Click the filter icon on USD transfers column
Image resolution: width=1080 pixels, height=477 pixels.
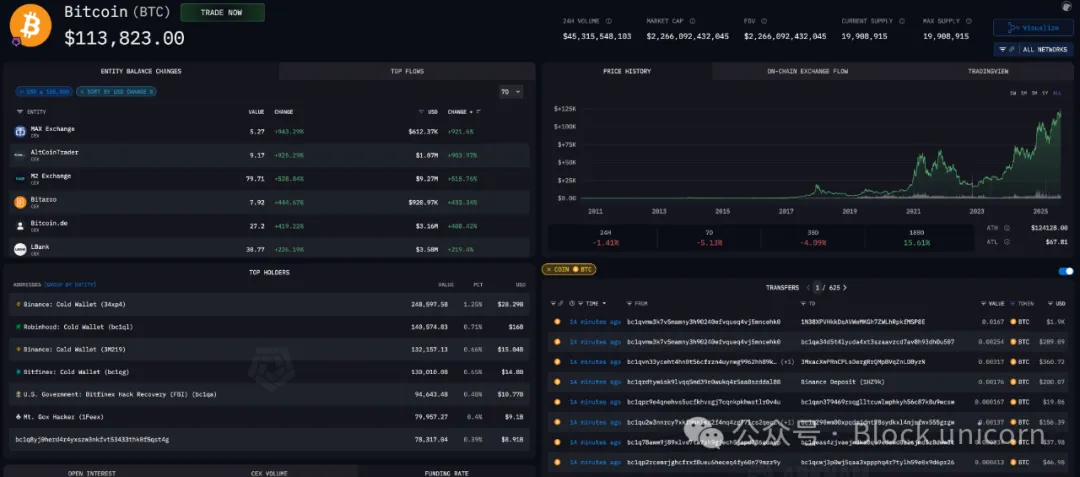pos(1049,303)
